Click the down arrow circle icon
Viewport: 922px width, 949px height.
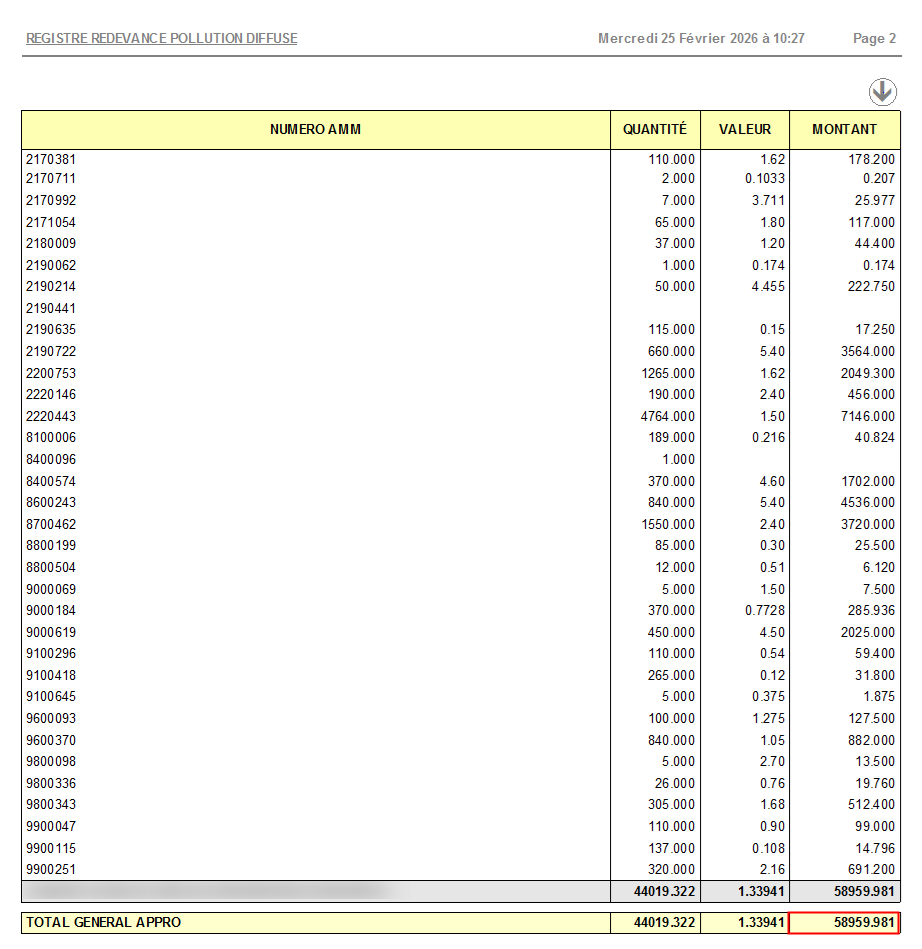[882, 92]
